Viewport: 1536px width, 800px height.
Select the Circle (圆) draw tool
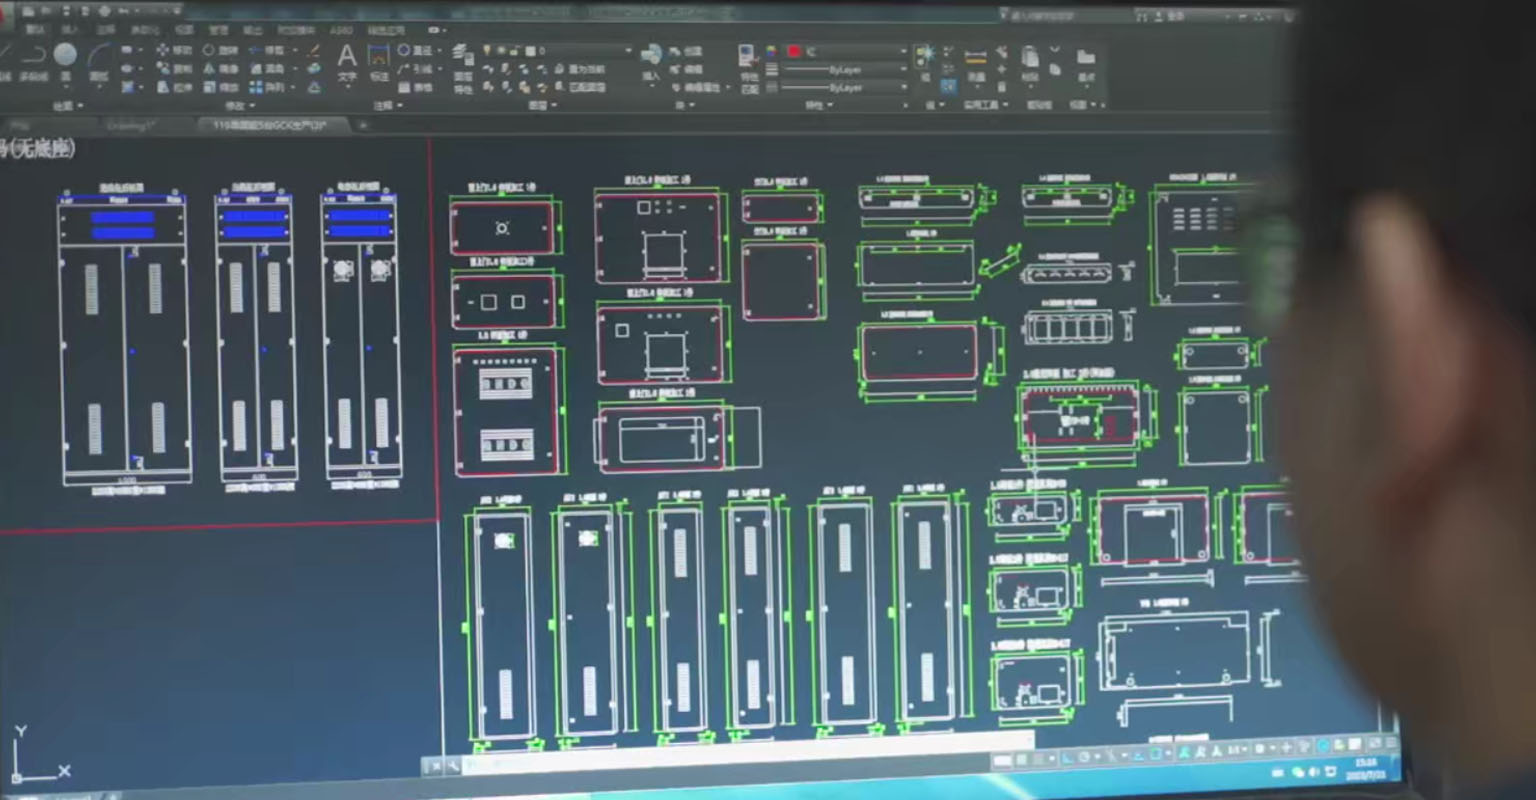[65, 62]
